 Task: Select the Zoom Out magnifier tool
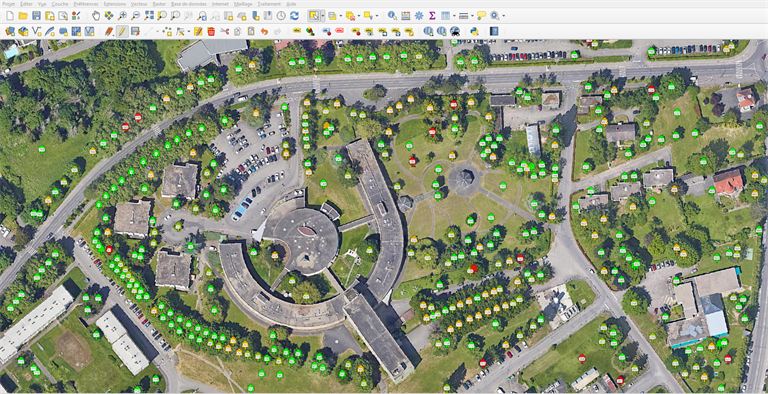tap(136, 16)
